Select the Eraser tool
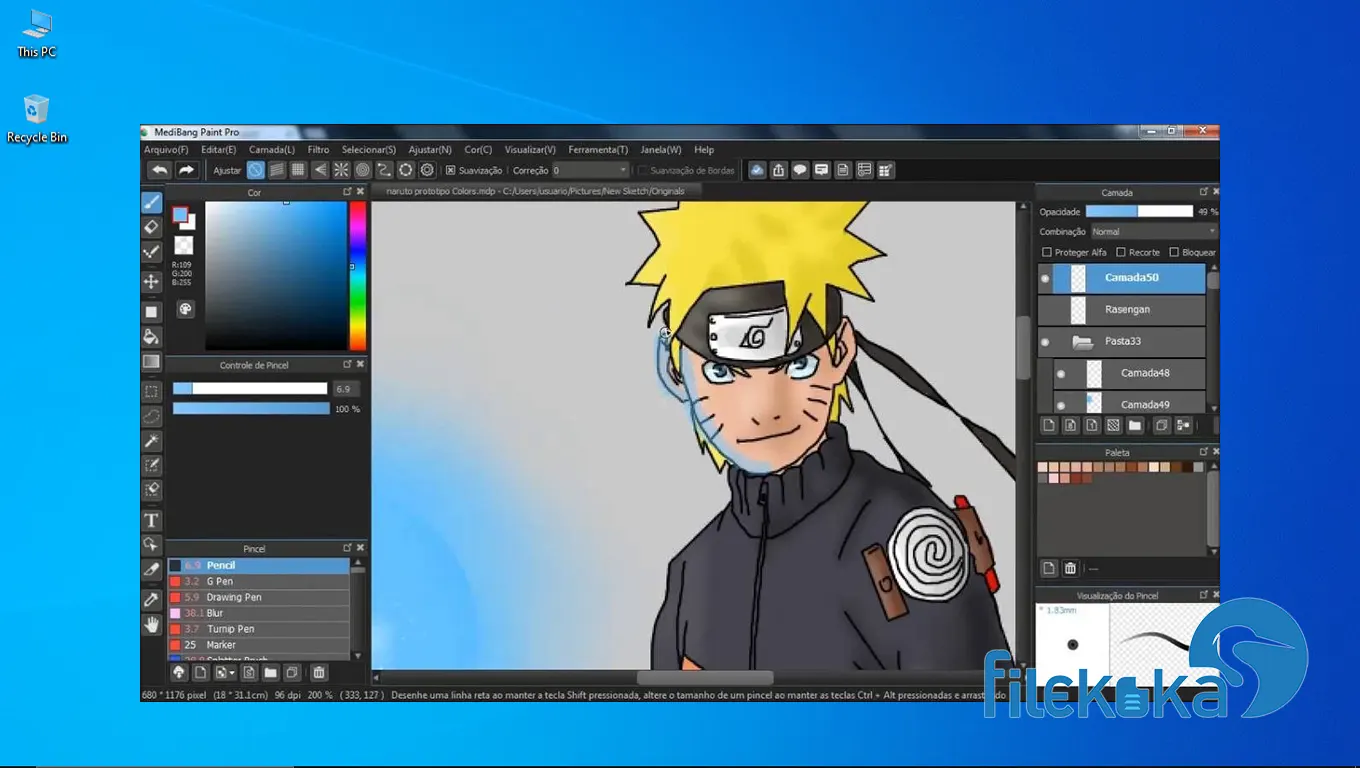The image size is (1360, 768). point(152,228)
